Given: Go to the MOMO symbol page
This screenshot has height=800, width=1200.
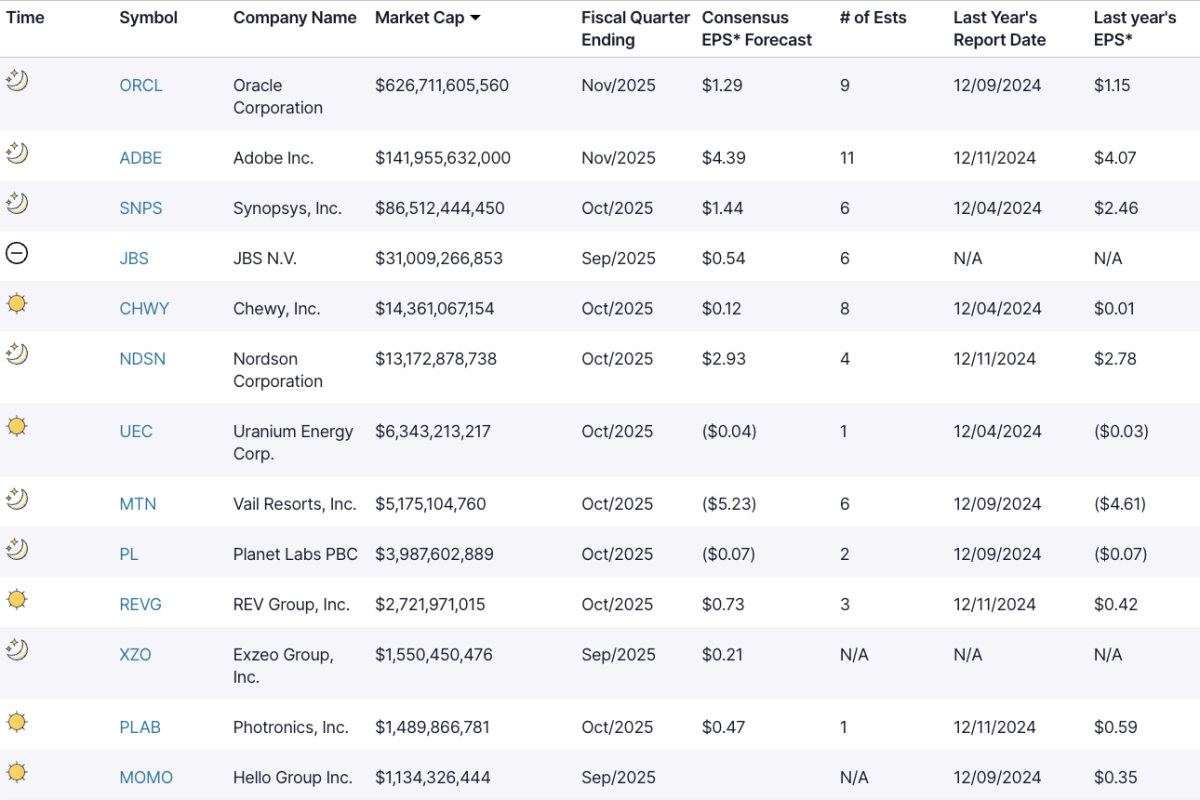Looking at the screenshot, I should (146, 777).
